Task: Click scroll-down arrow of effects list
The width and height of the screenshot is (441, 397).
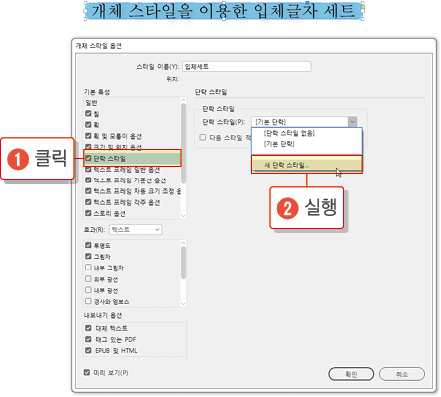Action: [183, 304]
